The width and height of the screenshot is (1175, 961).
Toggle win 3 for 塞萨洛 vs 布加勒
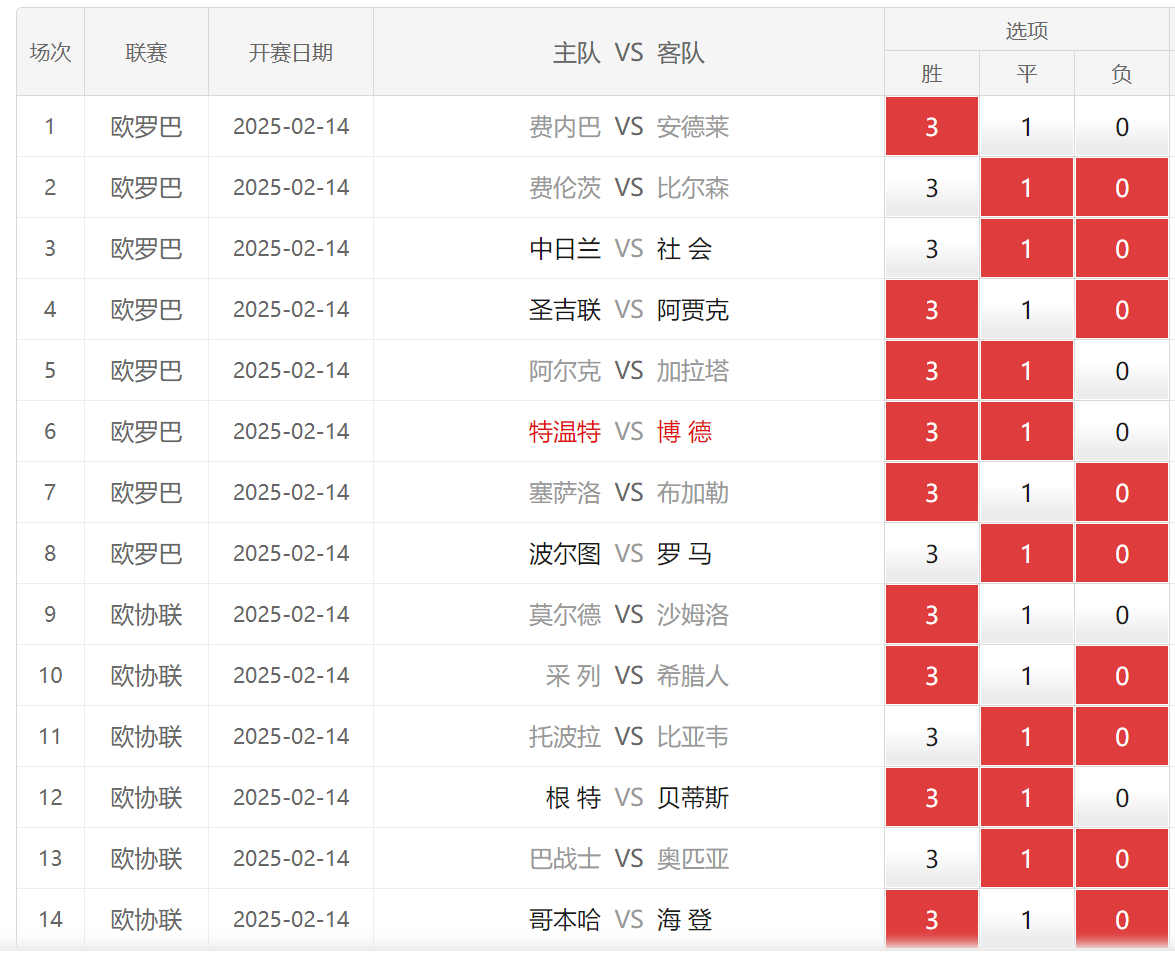click(931, 492)
